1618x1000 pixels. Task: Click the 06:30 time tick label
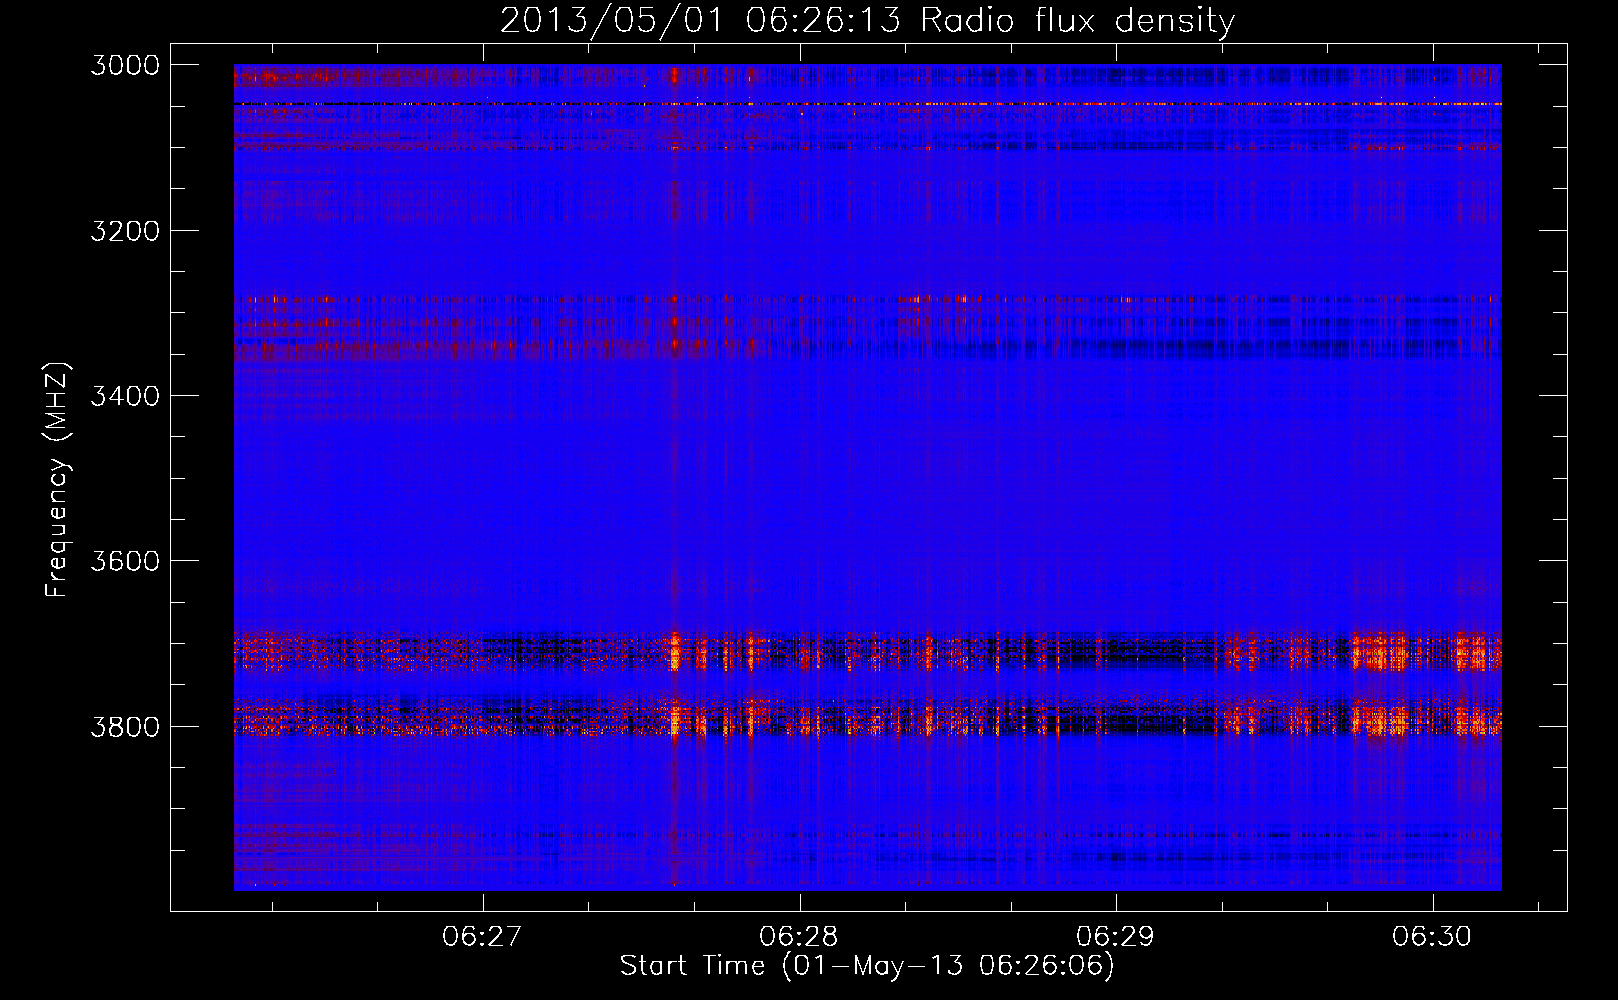pos(1432,936)
